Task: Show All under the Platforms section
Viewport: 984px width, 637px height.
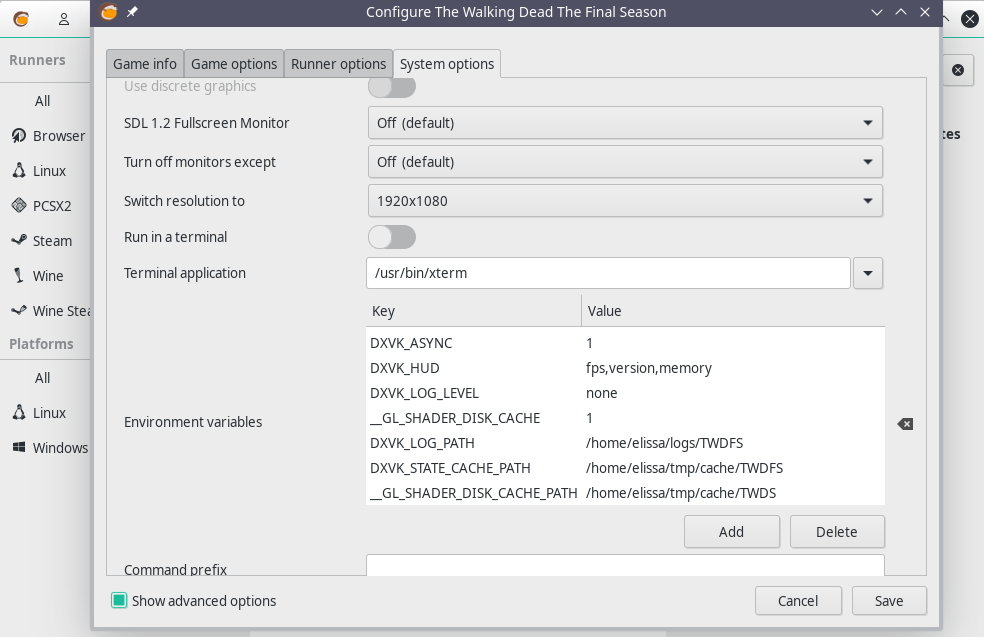Action: 43,378
